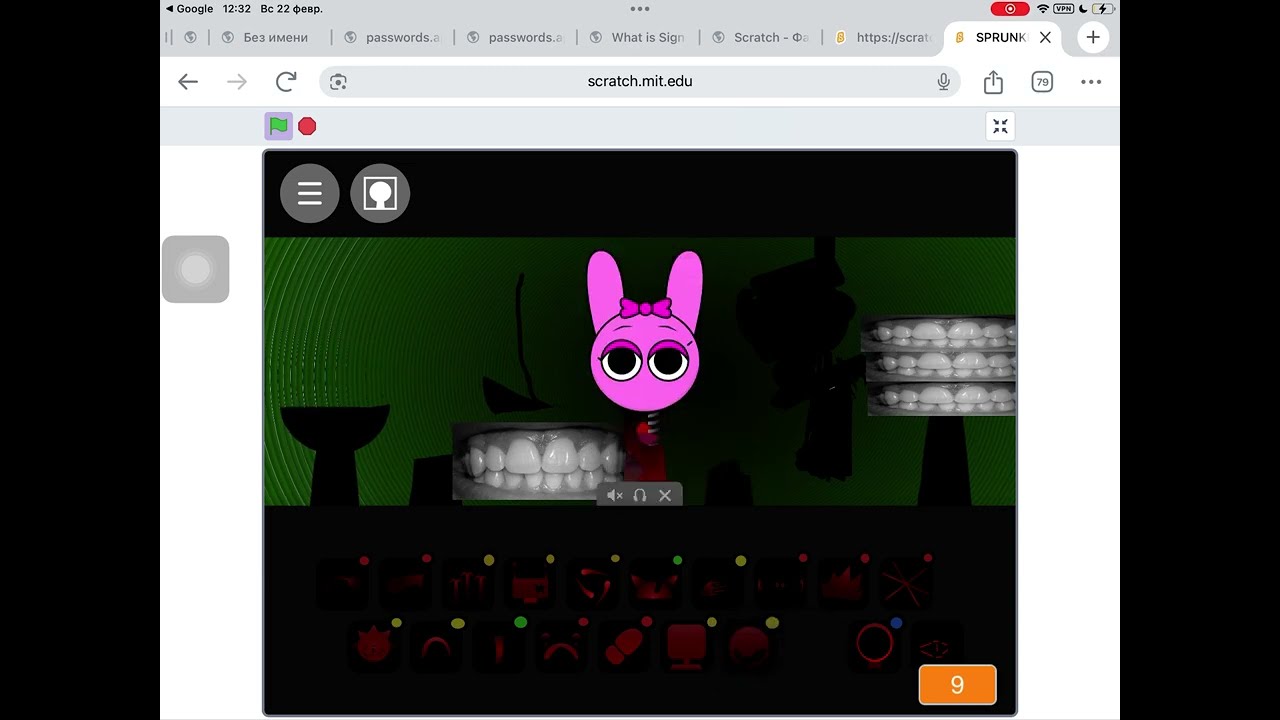Click the top teeth image in right stack
Screen dimensions: 1280x720
(x=938, y=334)
